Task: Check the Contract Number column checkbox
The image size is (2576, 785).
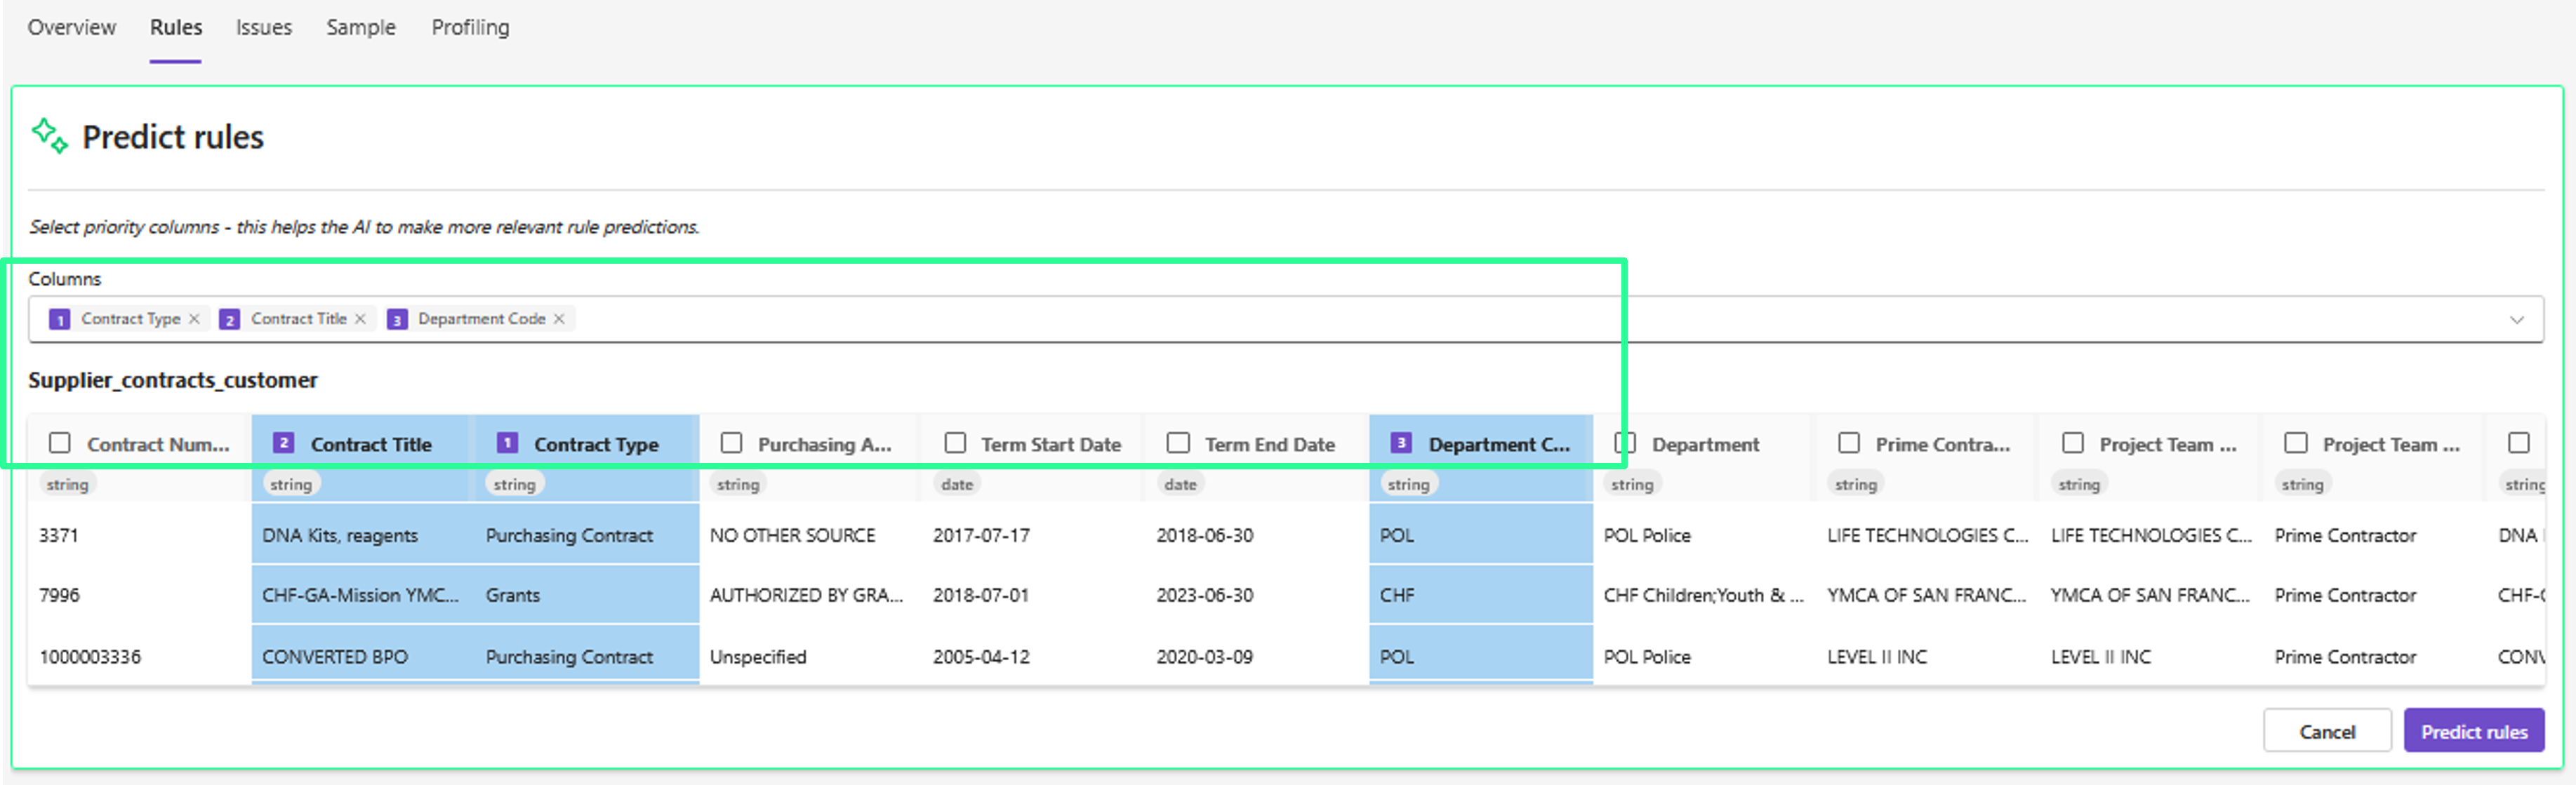Action: click(x=60, y=443)
